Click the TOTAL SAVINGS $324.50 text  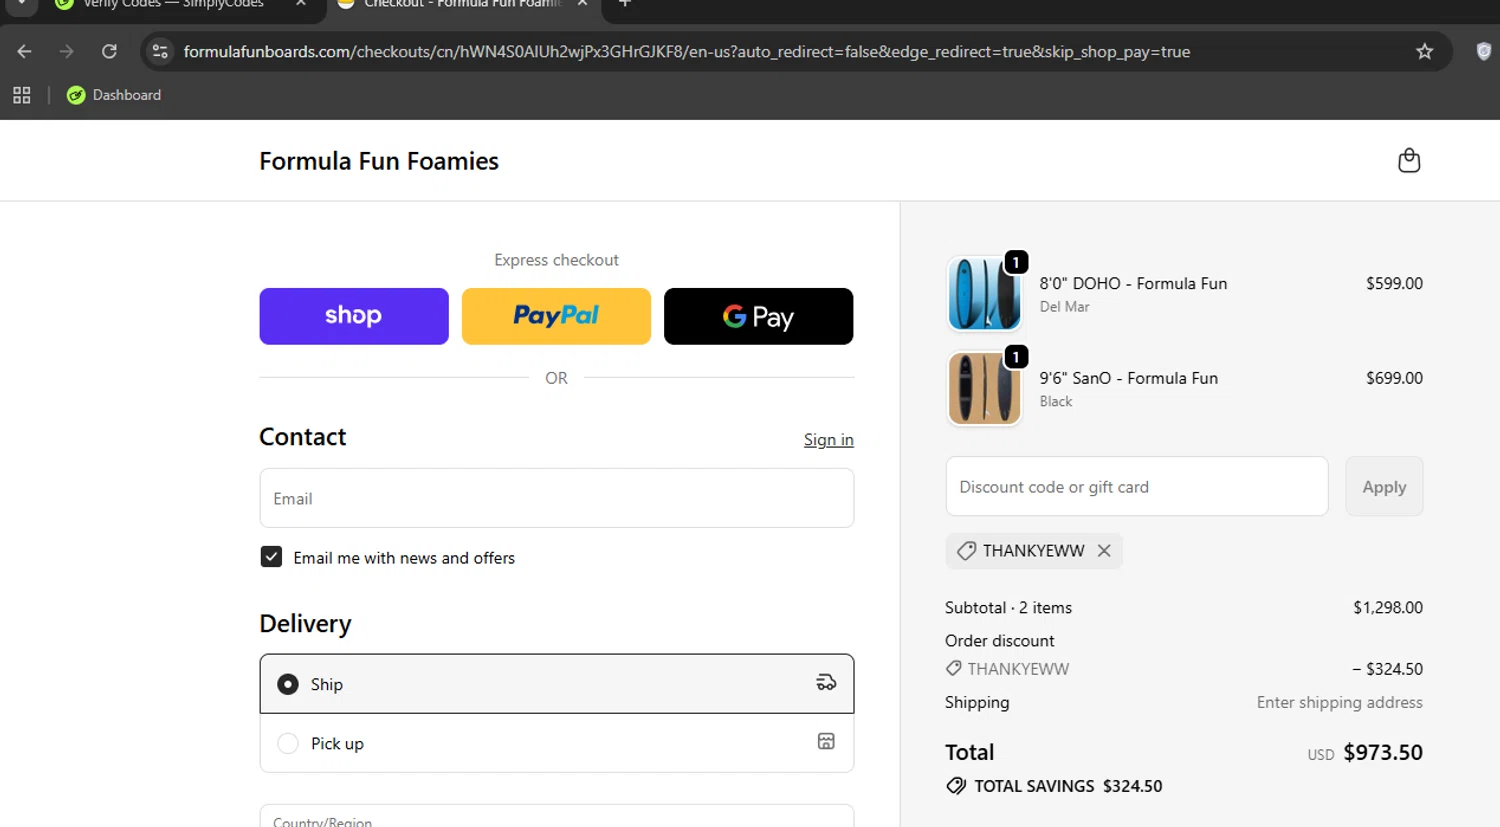coord(1067,786)
